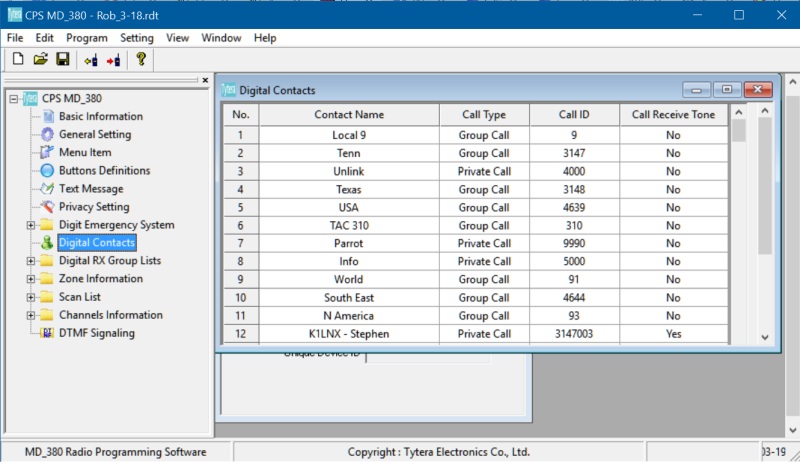Click the General Setting gear icon
This screenshot has height=462, width=800.
tap(47, 134)
